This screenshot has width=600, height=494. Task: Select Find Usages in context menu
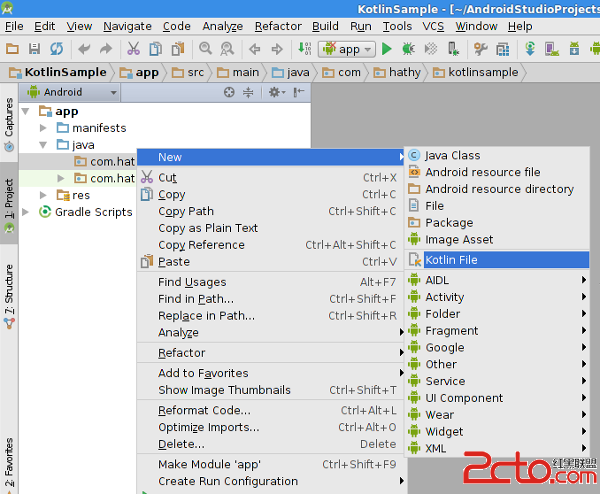pos(270,282)
